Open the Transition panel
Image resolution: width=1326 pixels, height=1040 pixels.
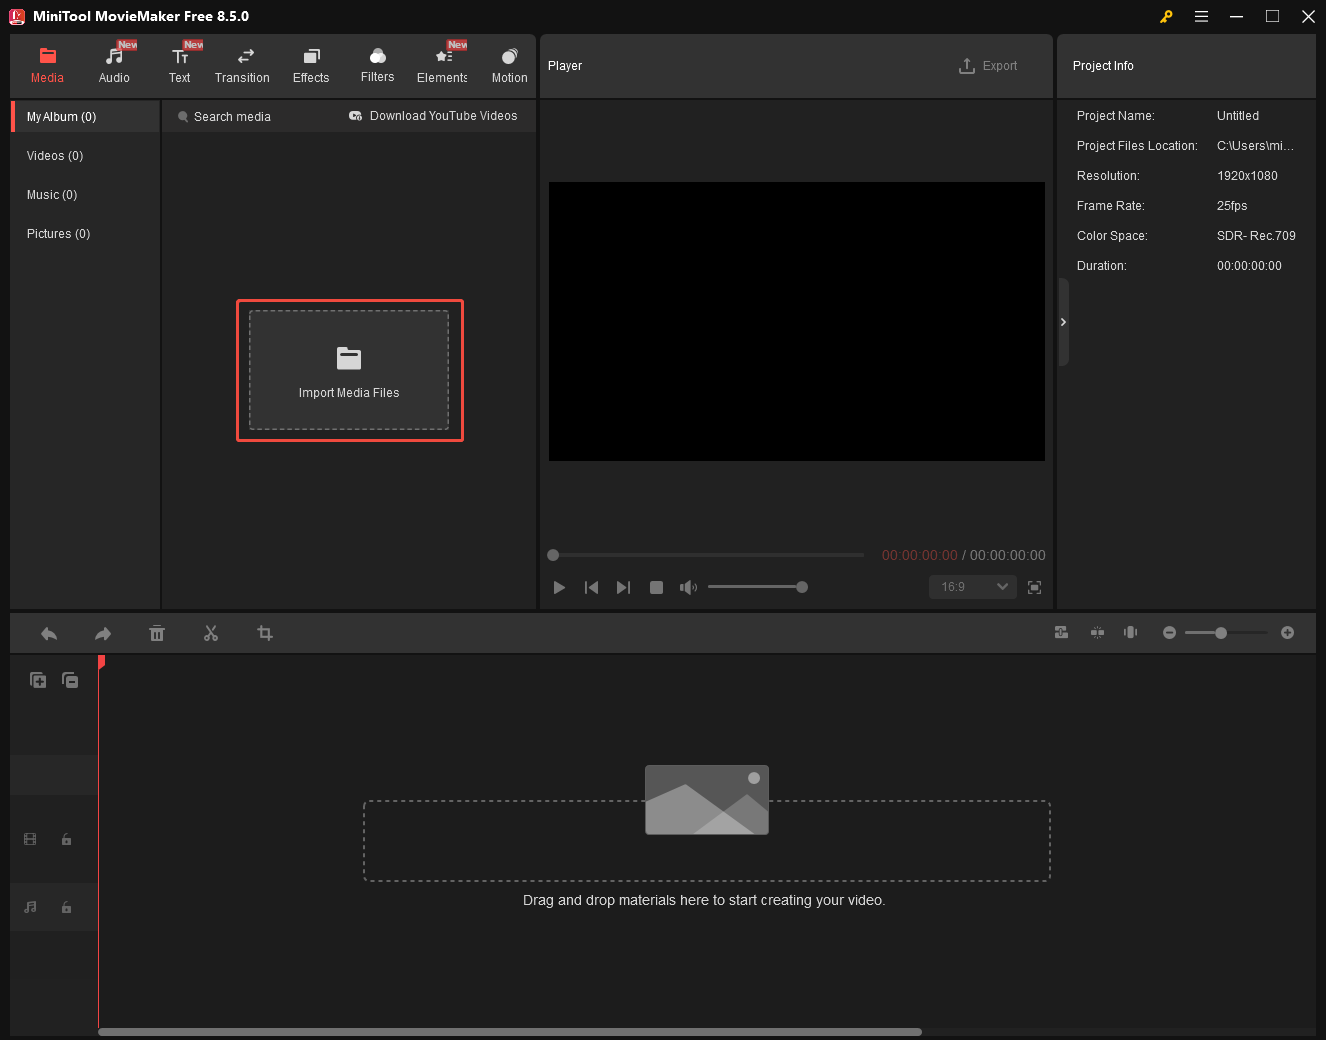242,64
